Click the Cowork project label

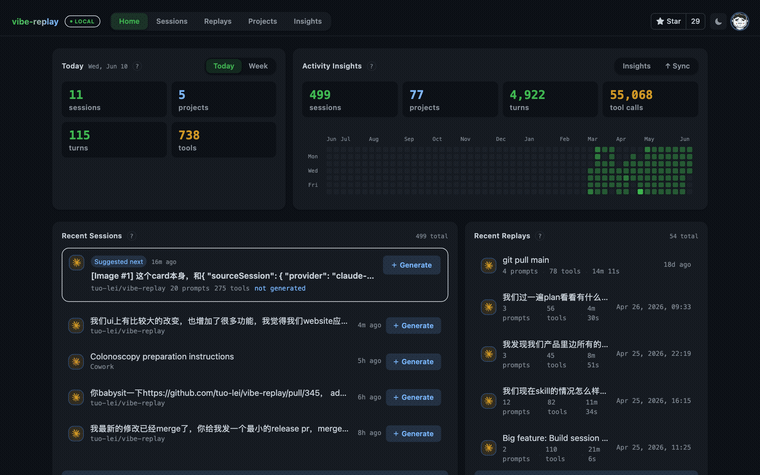(102, 367)
